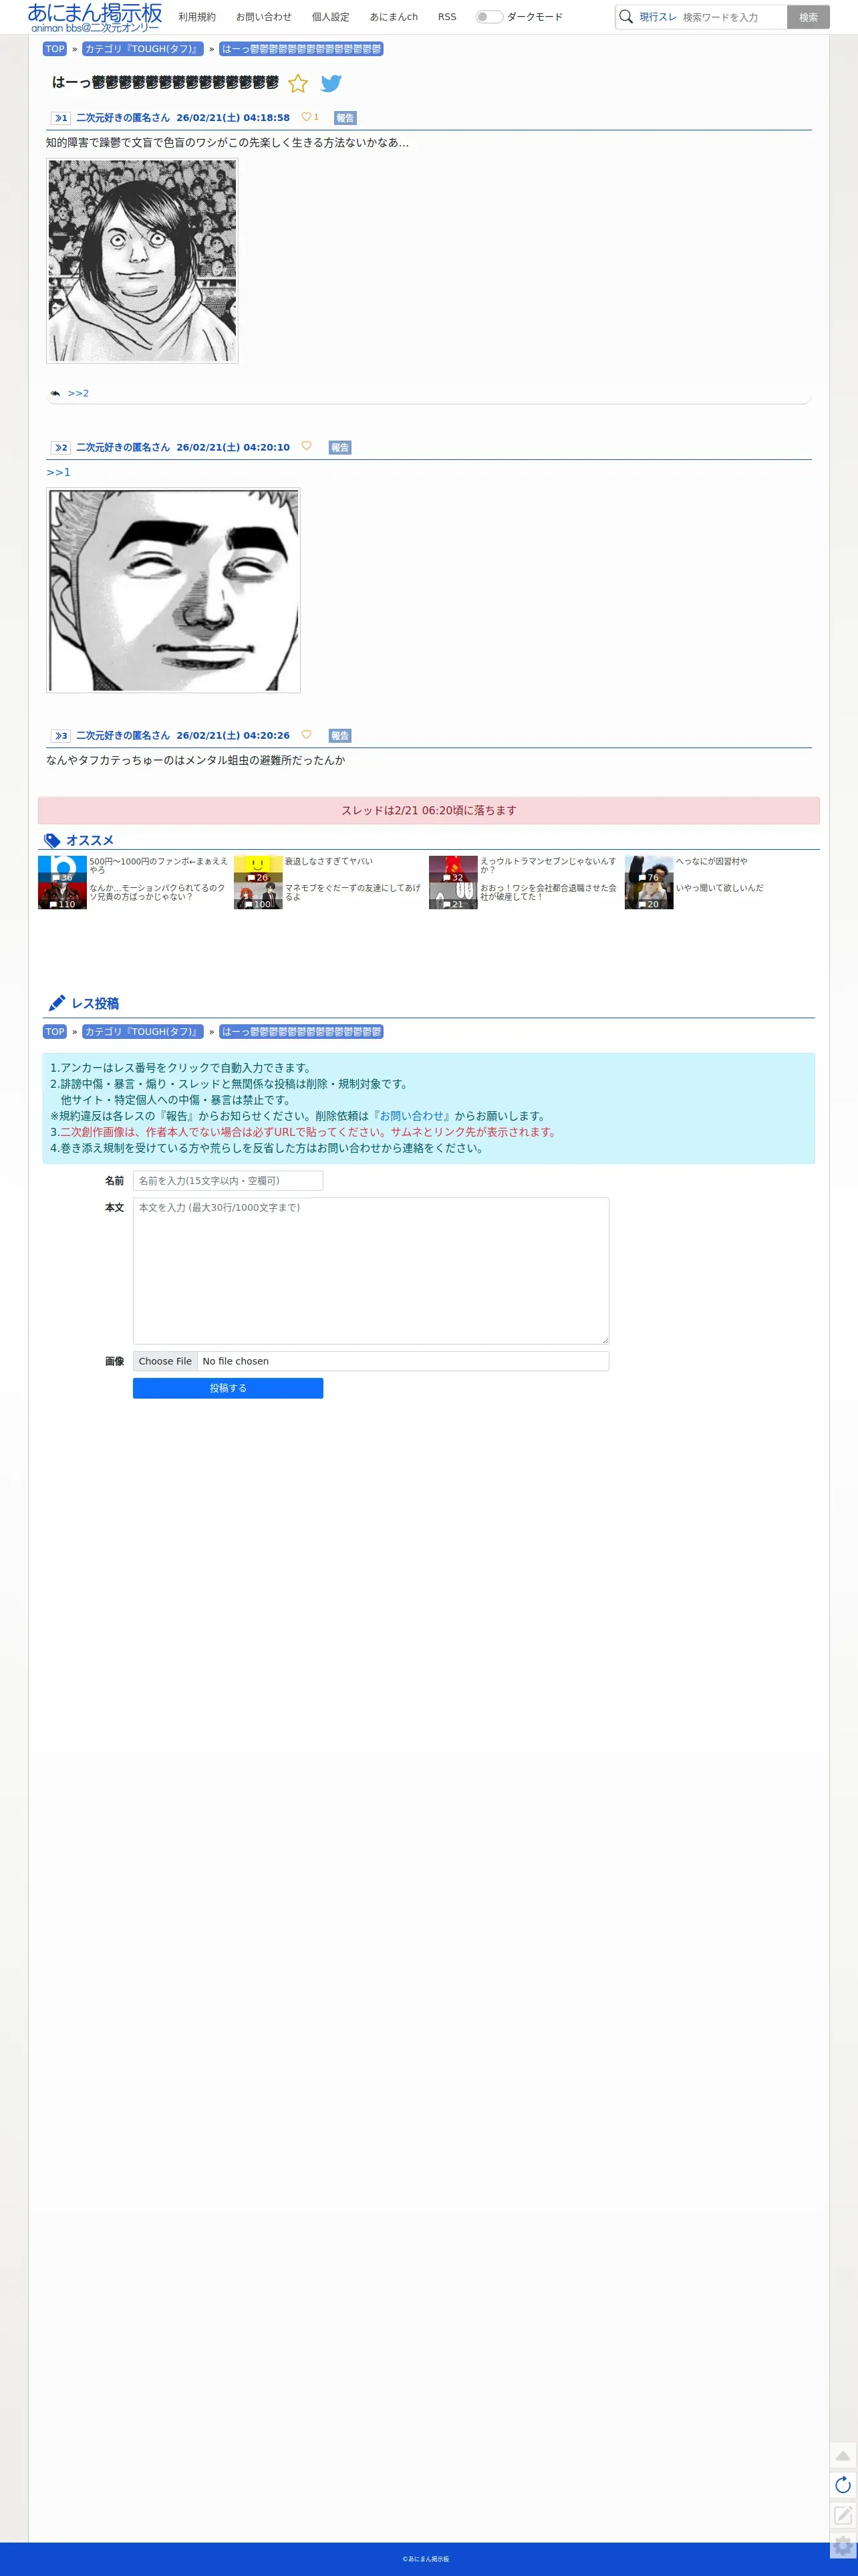Click the magnifier icon in the search box
Image resolution: width=858 pixels, height=2576 pixels.
626,17
